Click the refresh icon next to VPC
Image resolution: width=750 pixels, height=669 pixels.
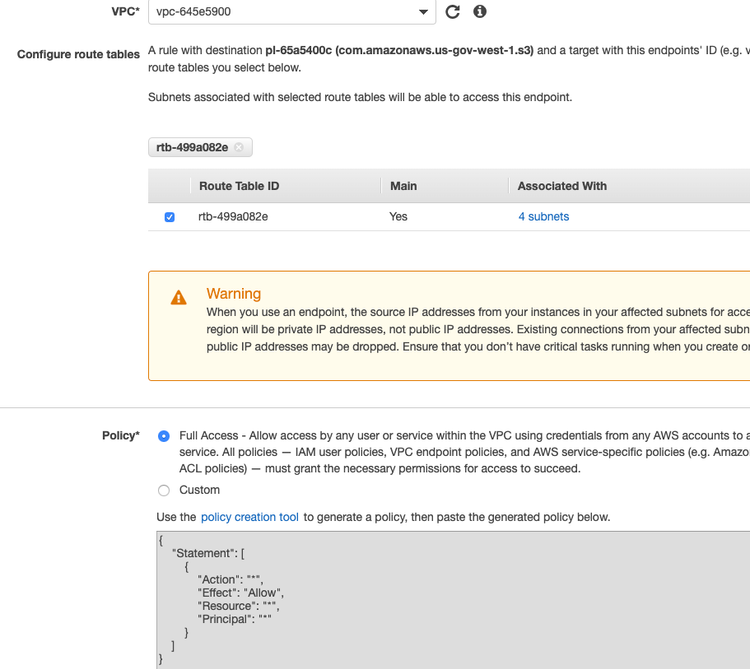tap(453, 12)
